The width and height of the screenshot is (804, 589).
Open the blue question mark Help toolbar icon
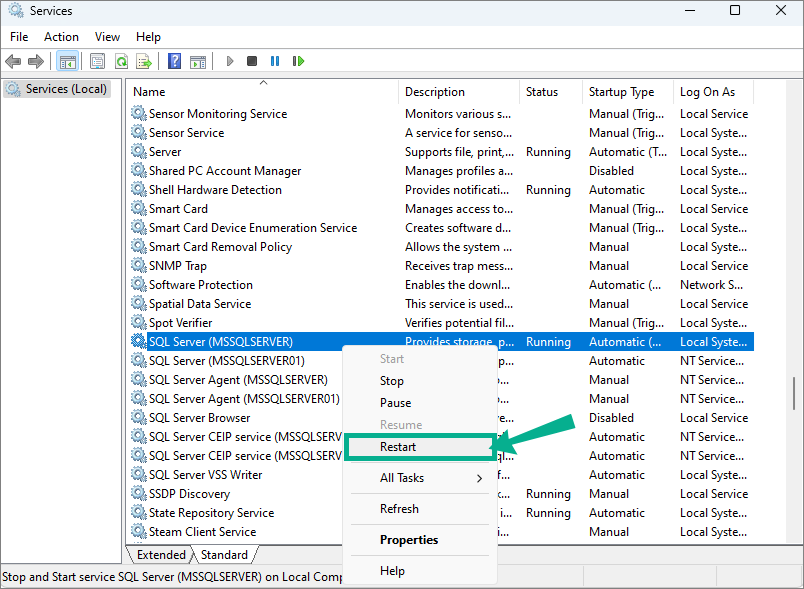click(174, 62)
